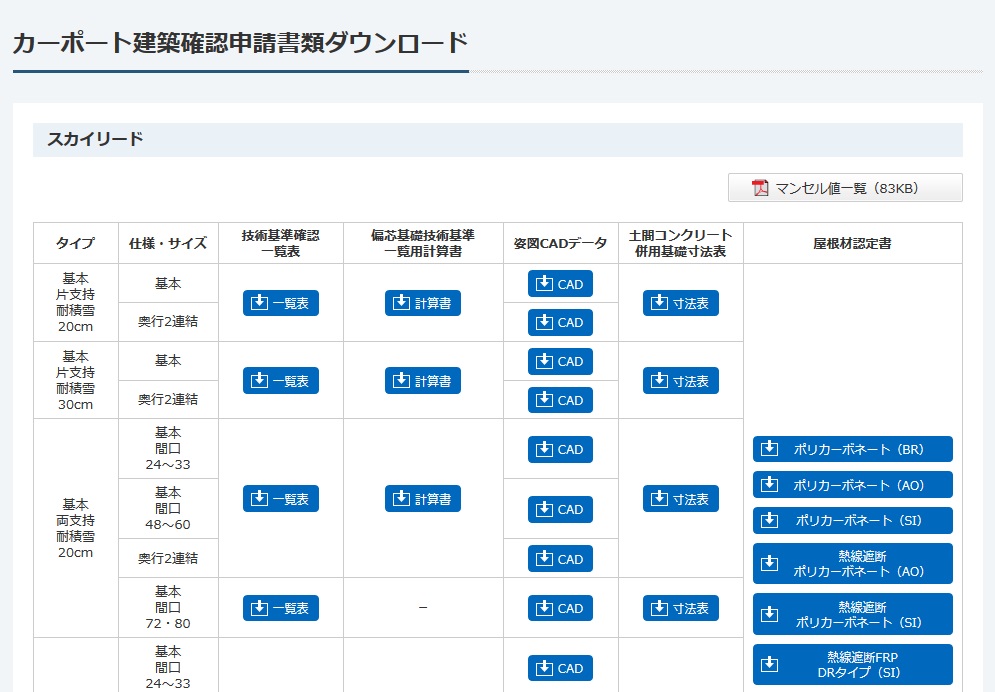This screenshot has width=995, height=692.
Task: Download CAD for 両支持 20cm 間口48～60
Action: tap(560, 509)
